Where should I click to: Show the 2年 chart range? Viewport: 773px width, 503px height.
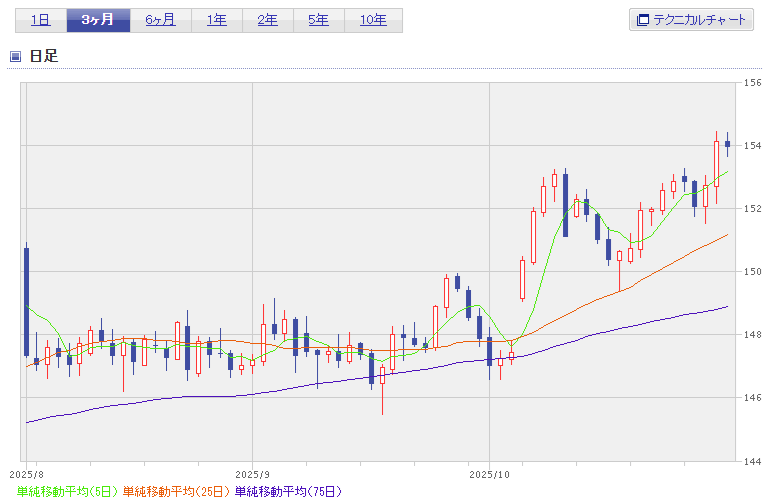[267, 20]
